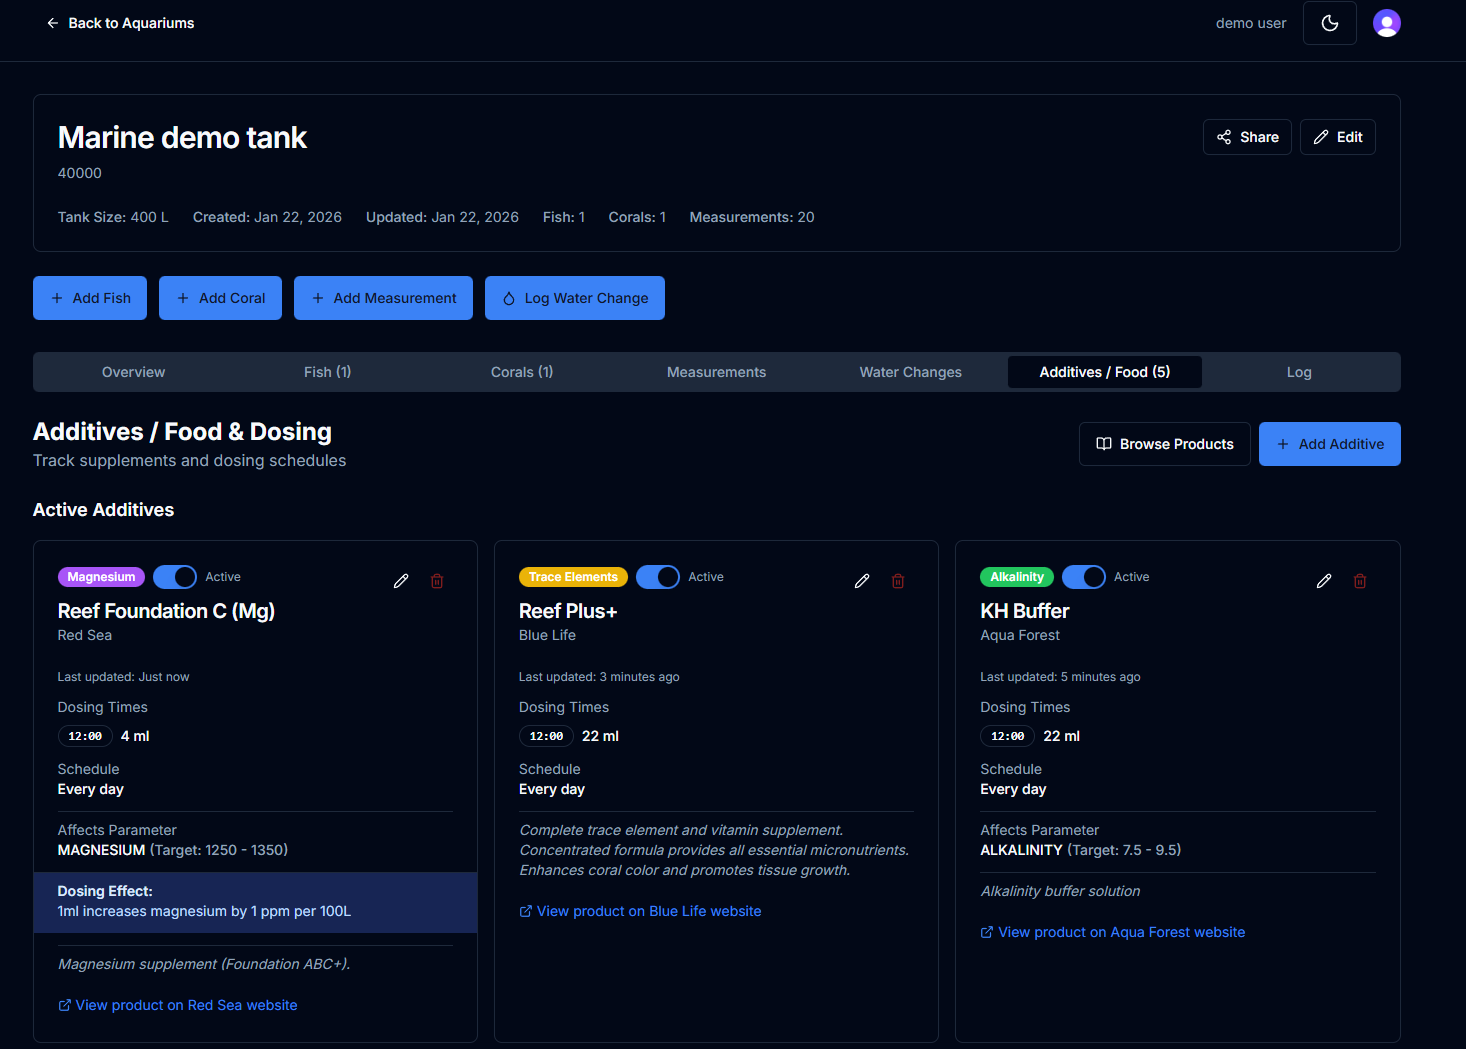This screenshot has height=1049, width=1466.
Task: Go back to Aquariums list
Action: pyautogui.click(x=120, y=23)
